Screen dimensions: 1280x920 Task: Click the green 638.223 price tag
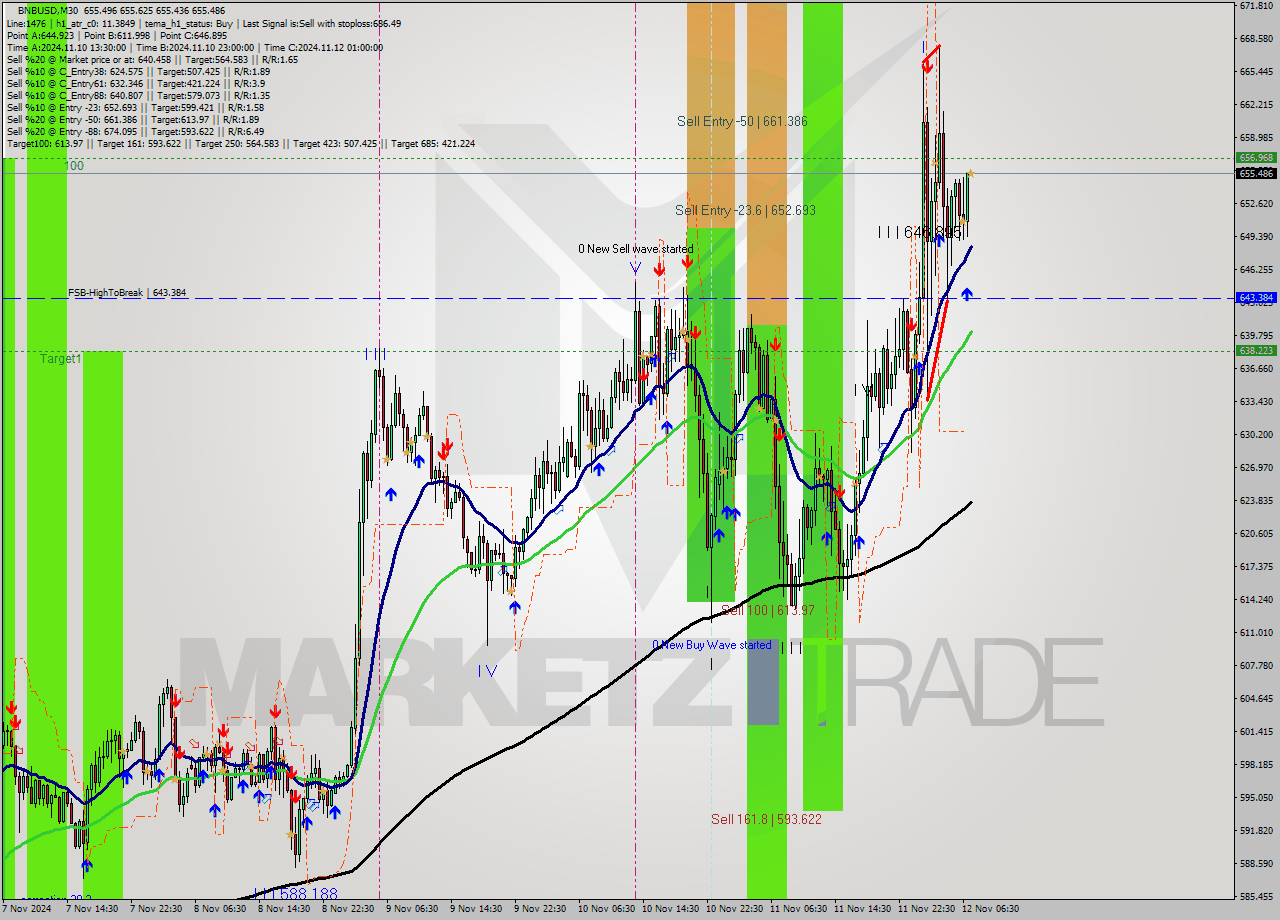[1256, 351]
